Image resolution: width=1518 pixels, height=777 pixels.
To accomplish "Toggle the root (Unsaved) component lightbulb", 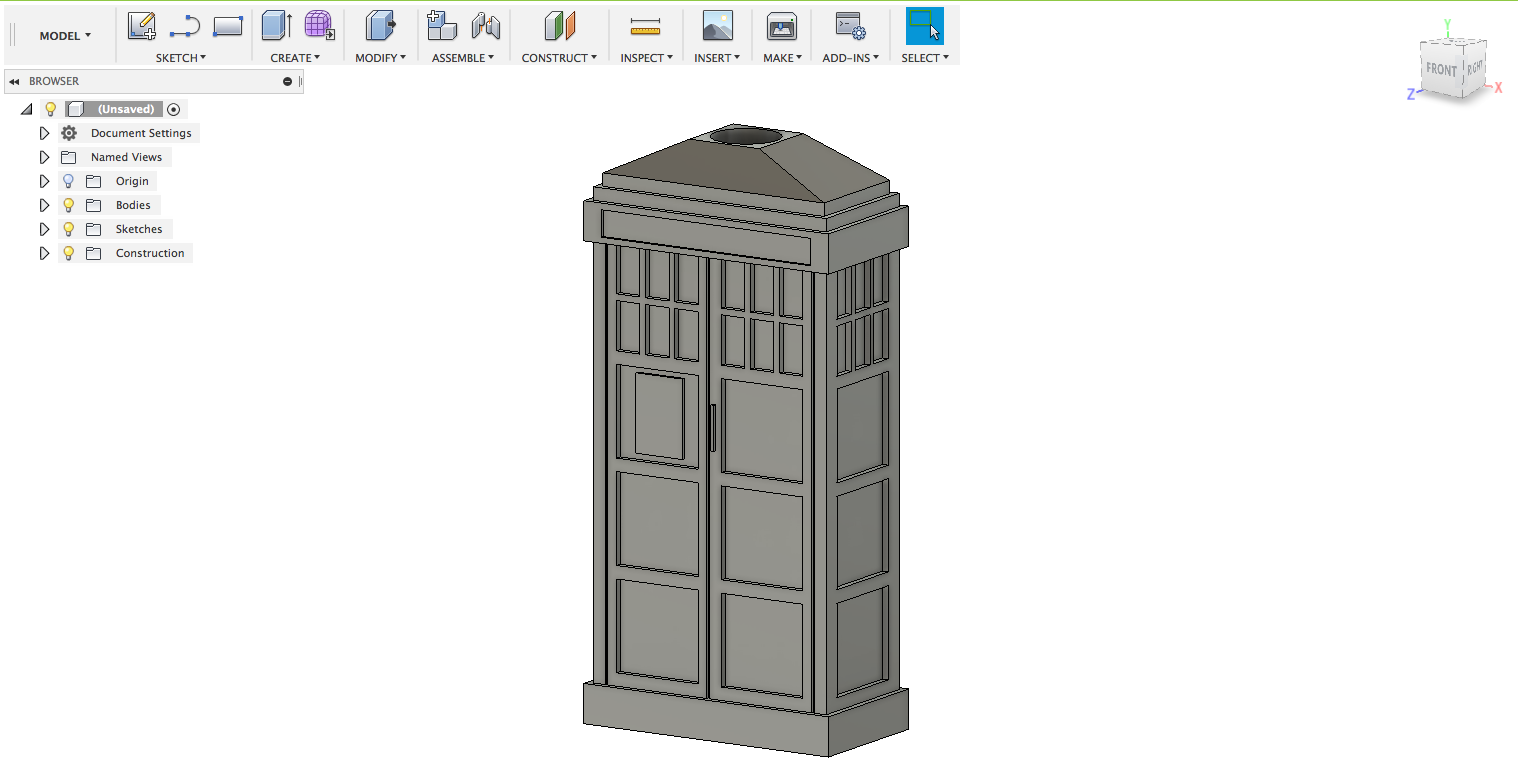I will (50, 109).
